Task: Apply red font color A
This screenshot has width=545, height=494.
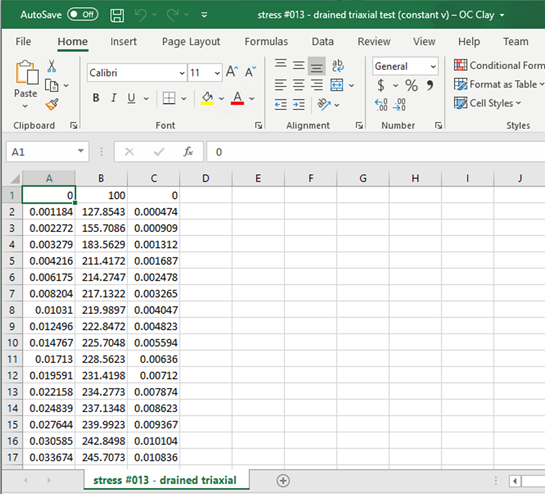Action: coord(237,98)
